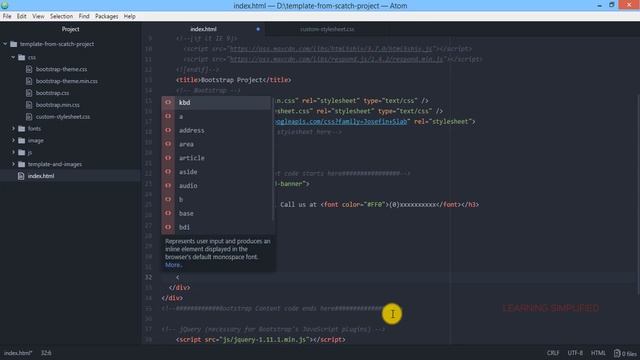Open the Help menu

[129, 16]
